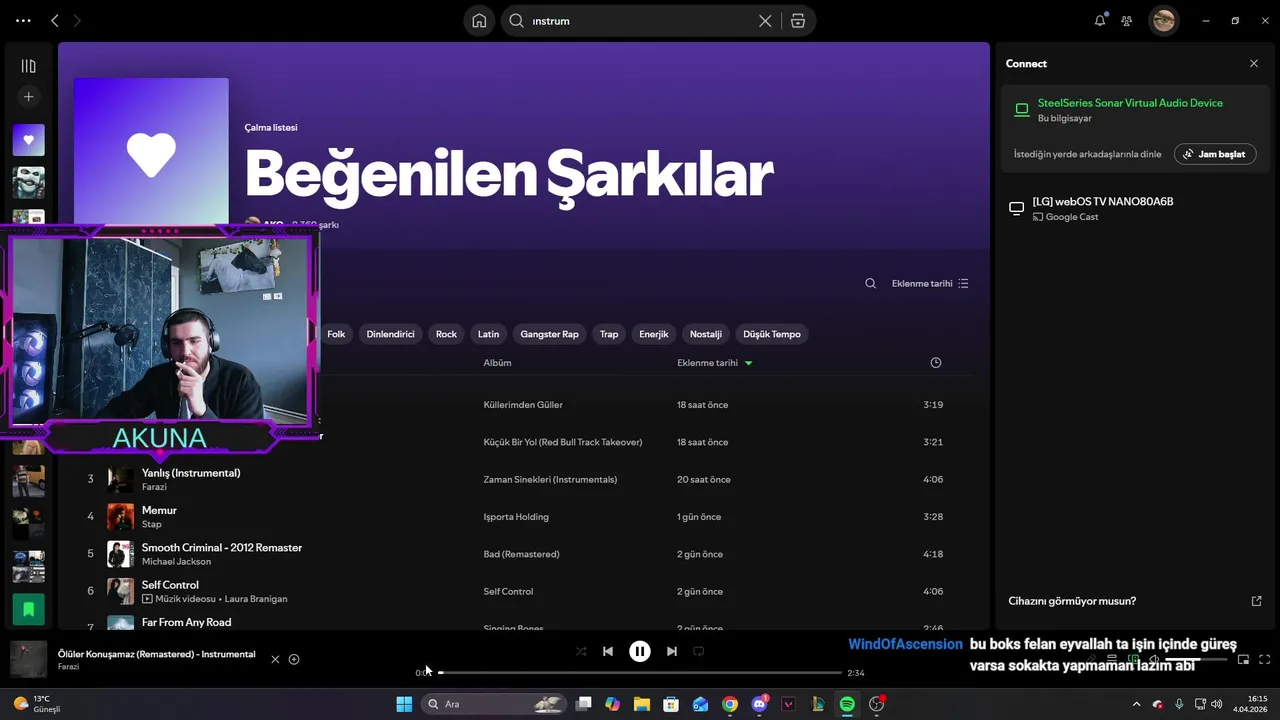The image size is (1280, 720).
Task: Open the Spotify Home page
Action: [480, 21]
